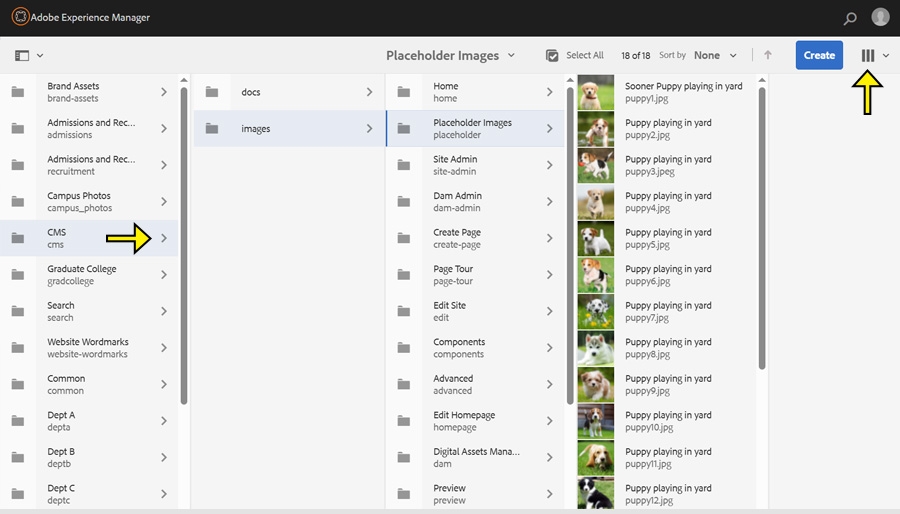Select the Campus Photos folder icon

coord(18,201)
